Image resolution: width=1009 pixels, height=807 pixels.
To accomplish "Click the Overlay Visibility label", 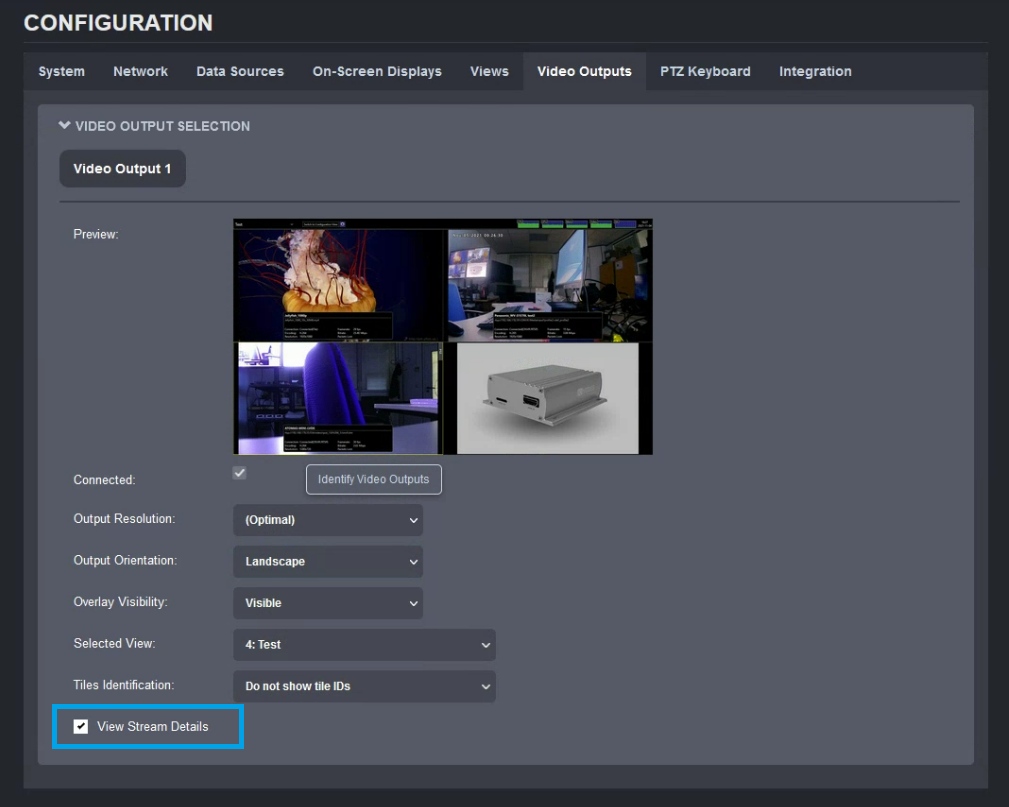I will pos(120,602).
